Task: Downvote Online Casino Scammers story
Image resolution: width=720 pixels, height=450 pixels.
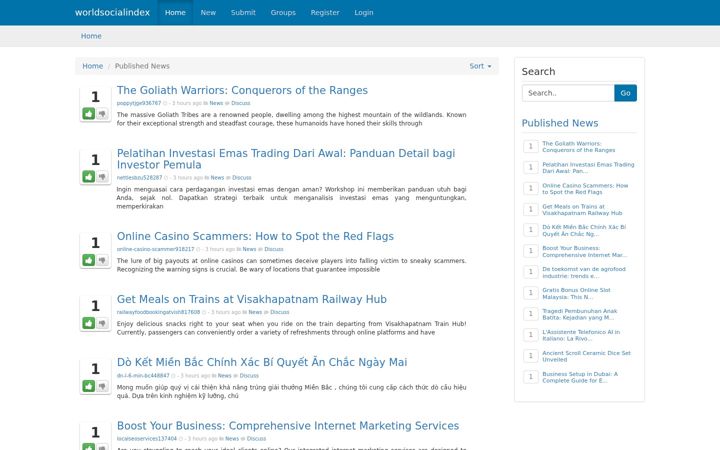Action: [102, 260]
